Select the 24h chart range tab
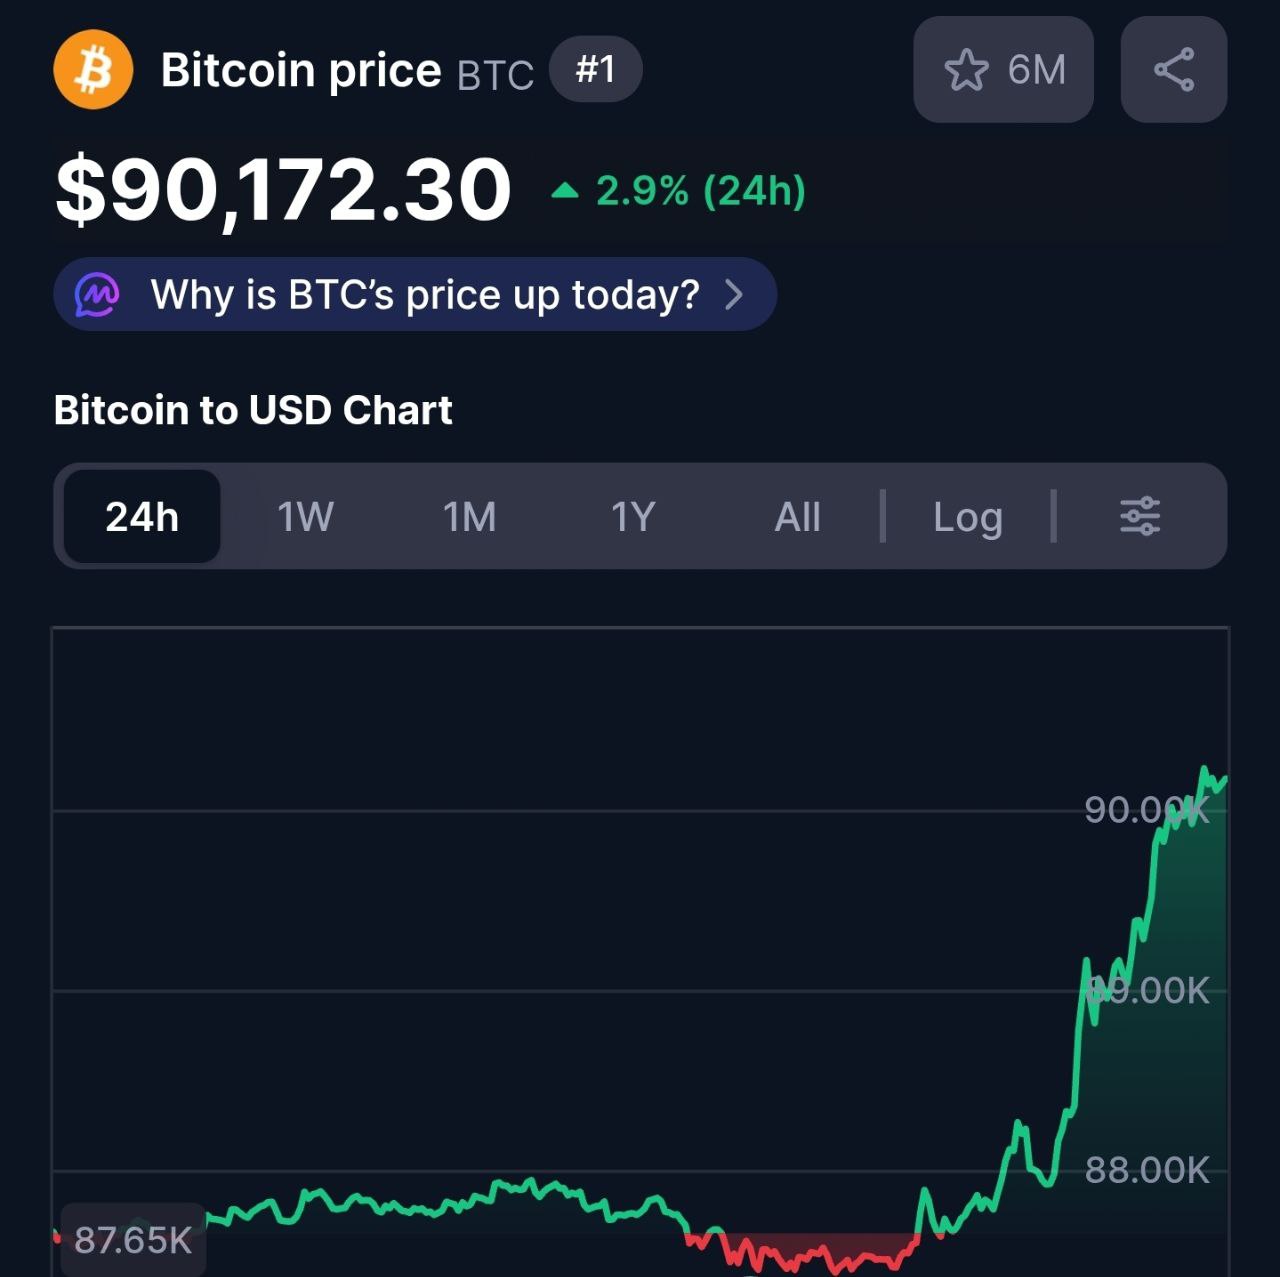 click(x=142, y=517)
